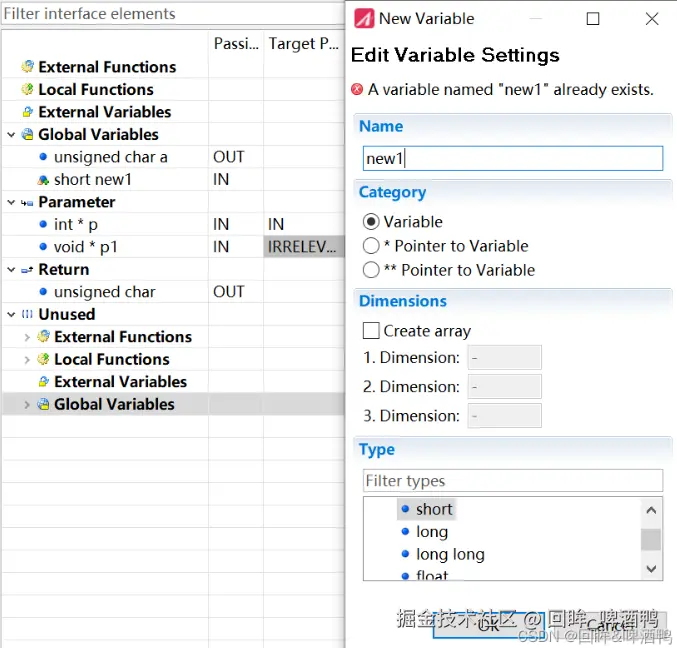Select the void * p1 parameter row
This screenshot has width=677, height=648.
(86, 247)
